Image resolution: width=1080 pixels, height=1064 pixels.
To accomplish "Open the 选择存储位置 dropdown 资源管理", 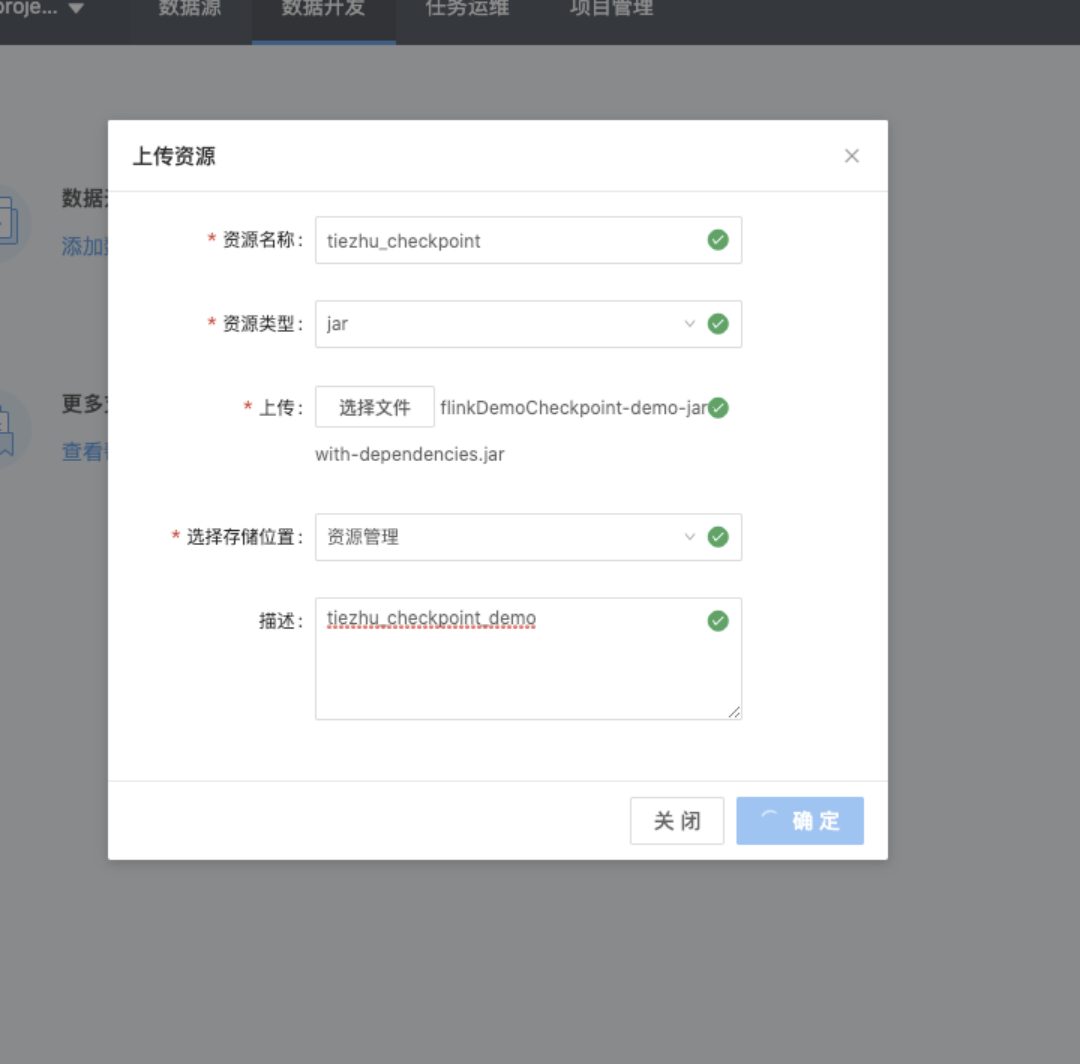I will pos(528,537).
